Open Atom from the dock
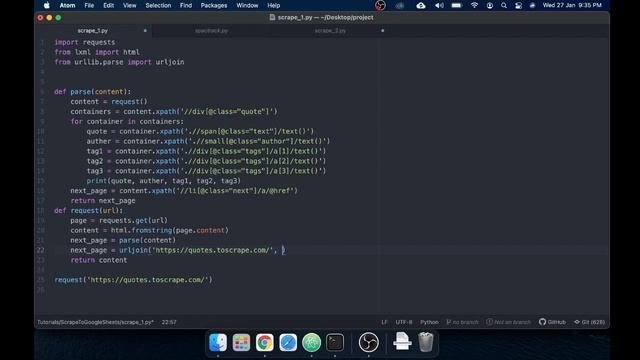 point(311,342)
